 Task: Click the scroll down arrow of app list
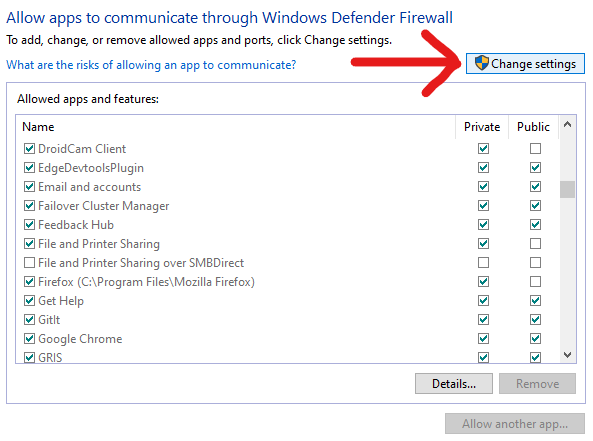[567, 355]
